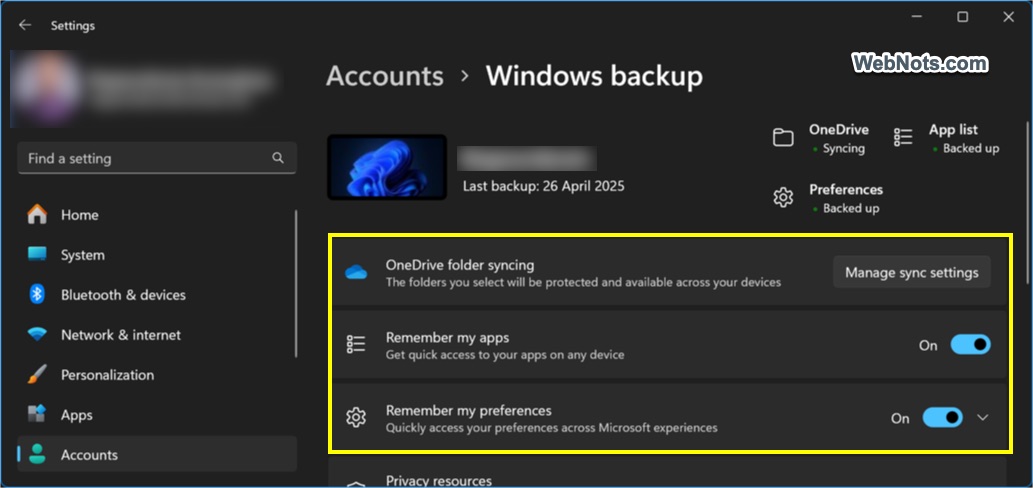
Task: Open Personalization settings page
Action: (157, 375)
